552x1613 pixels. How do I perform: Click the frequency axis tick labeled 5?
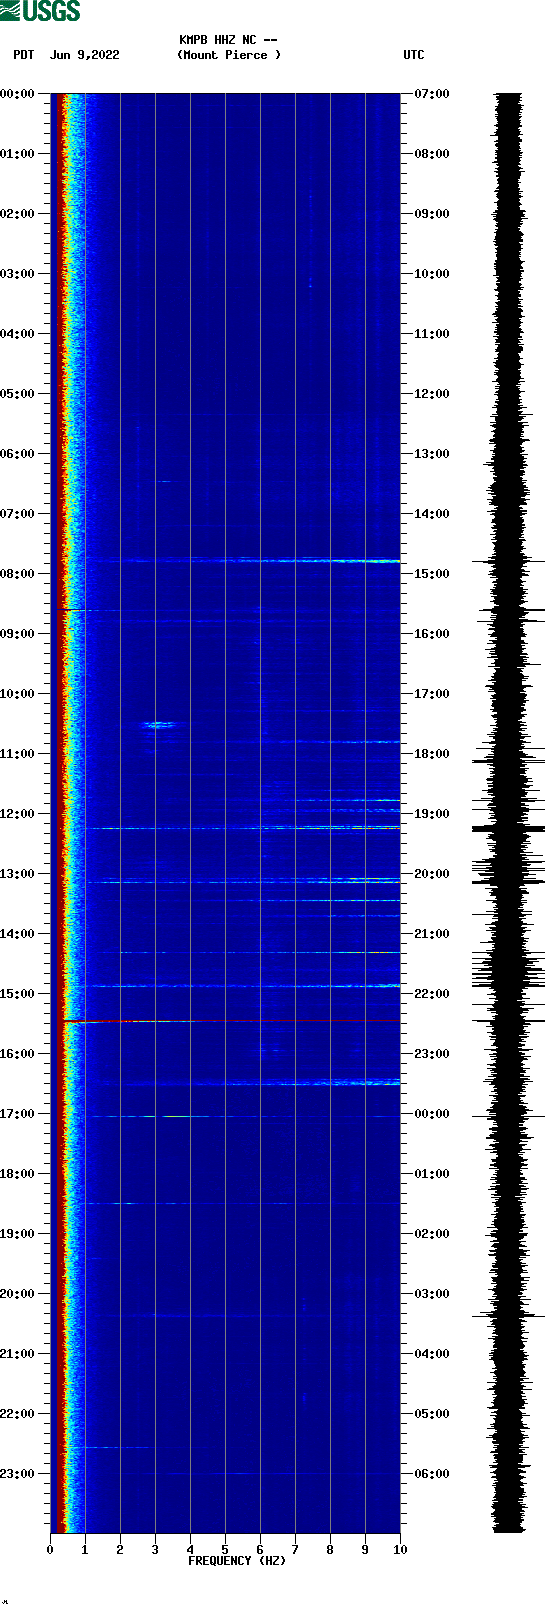click(225, 1550)
